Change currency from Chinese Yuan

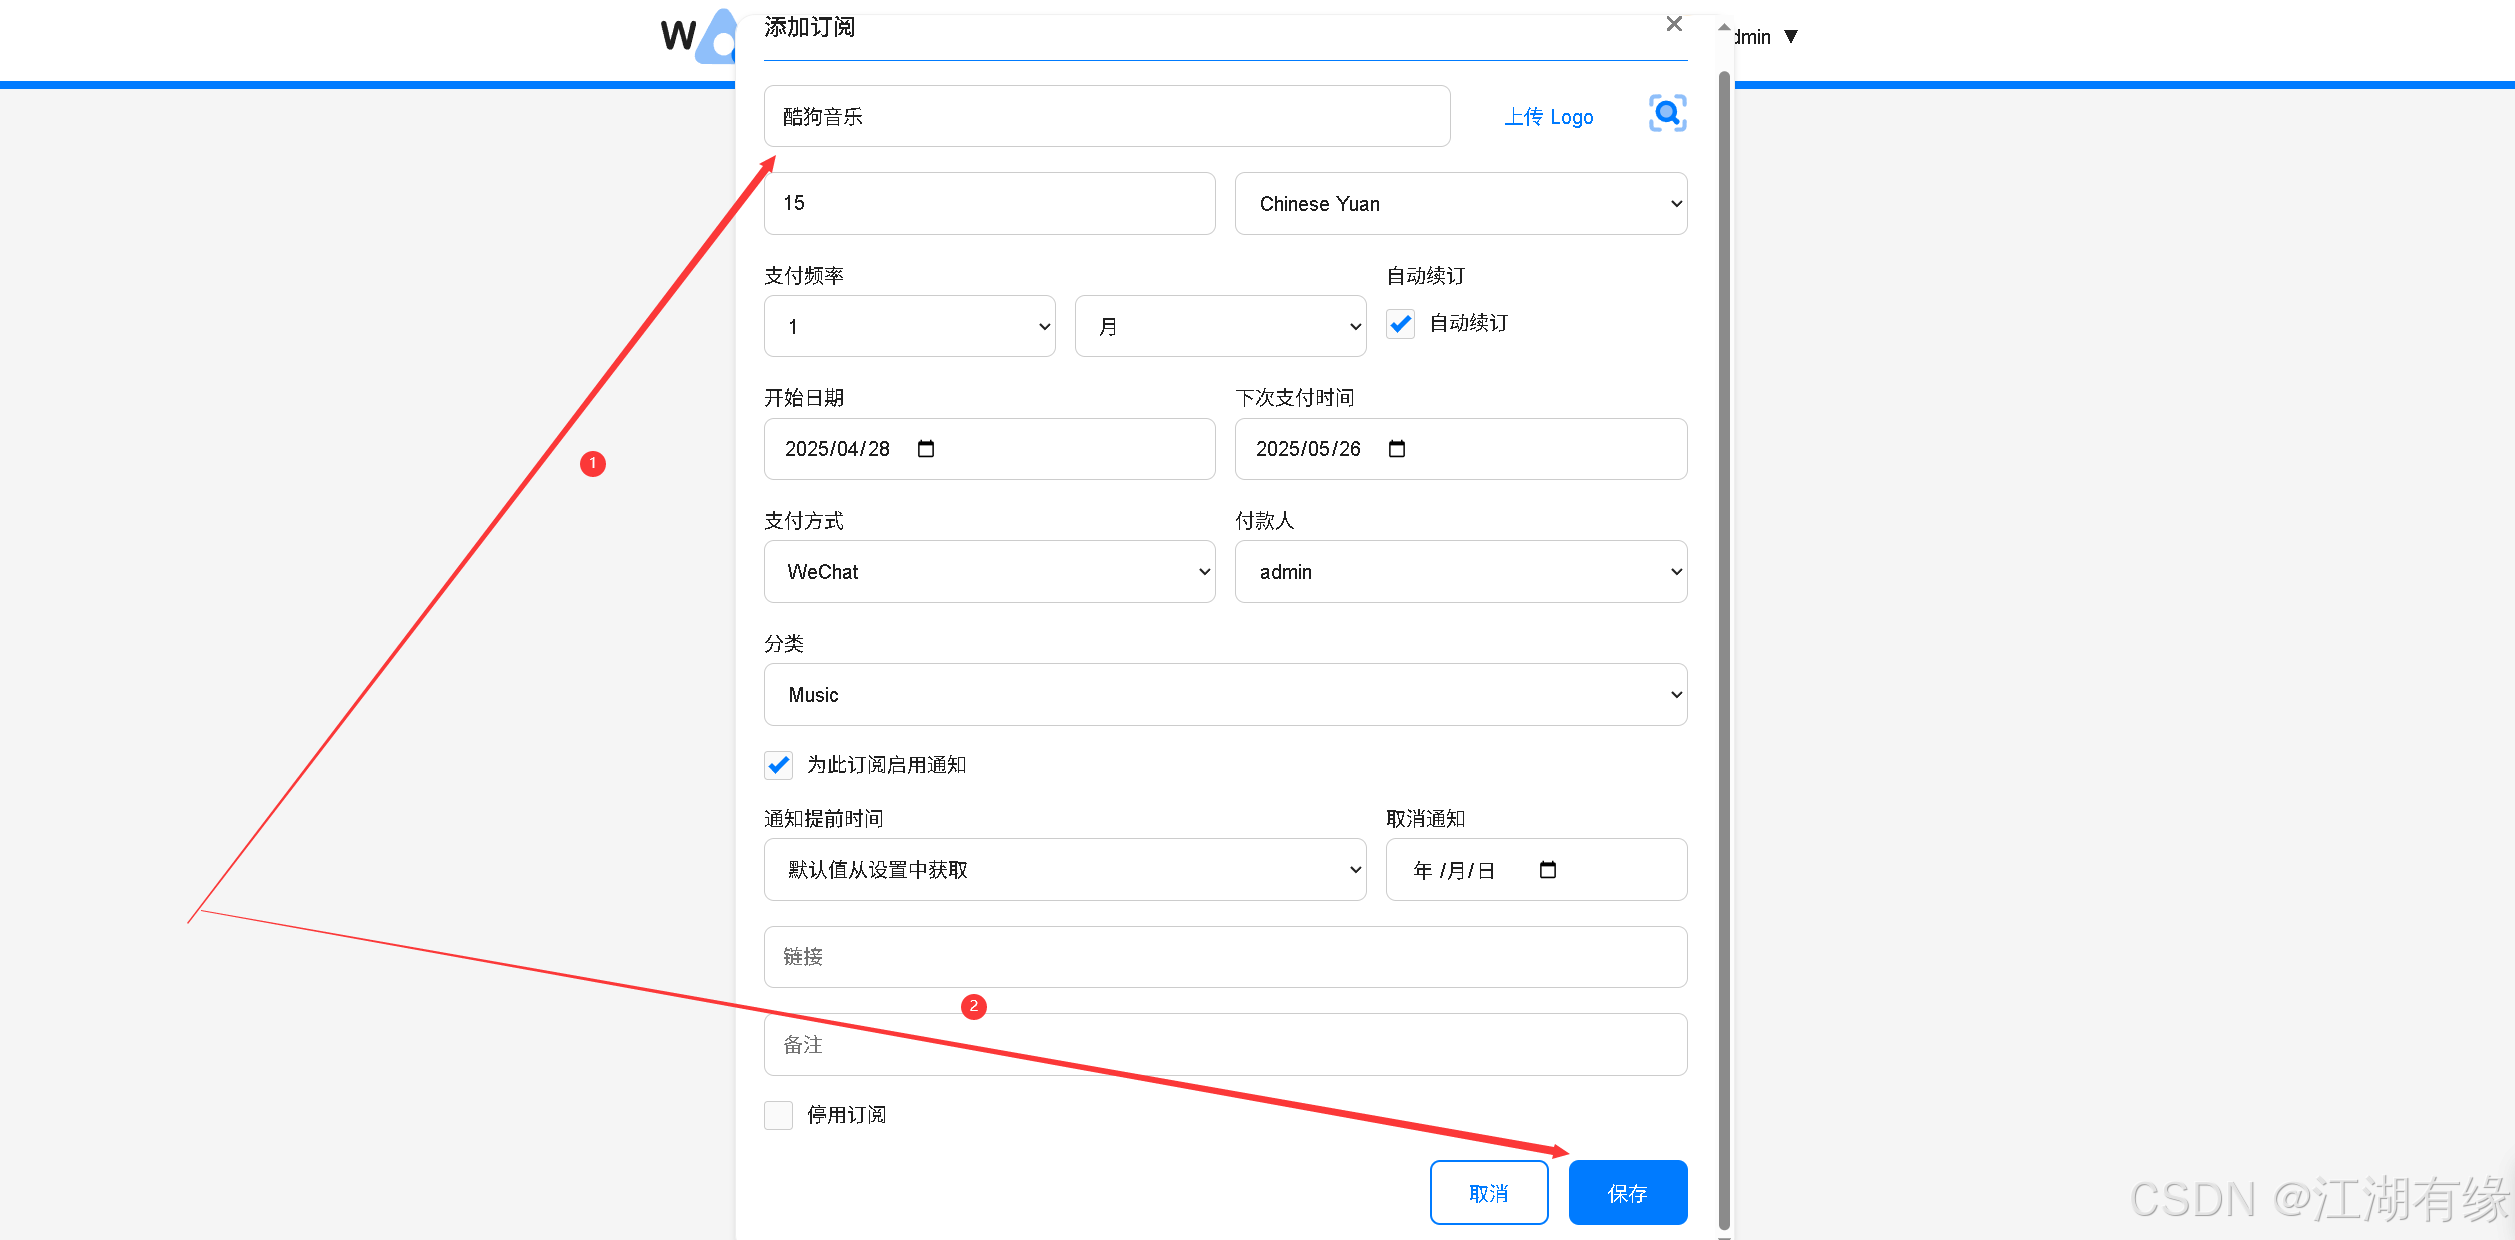click(1460, 203)
